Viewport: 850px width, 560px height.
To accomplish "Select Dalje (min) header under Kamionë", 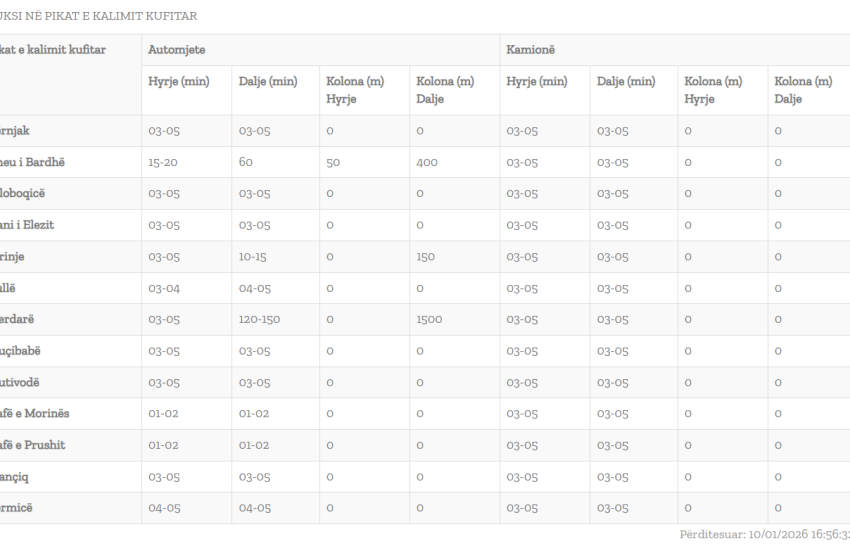I will (626, 81).
